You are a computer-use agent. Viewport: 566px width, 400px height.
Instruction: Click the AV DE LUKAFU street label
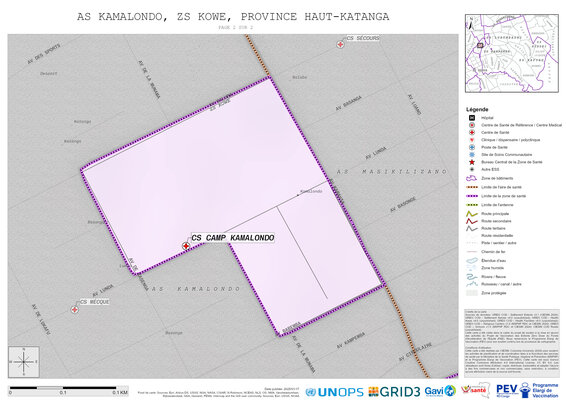41,319
